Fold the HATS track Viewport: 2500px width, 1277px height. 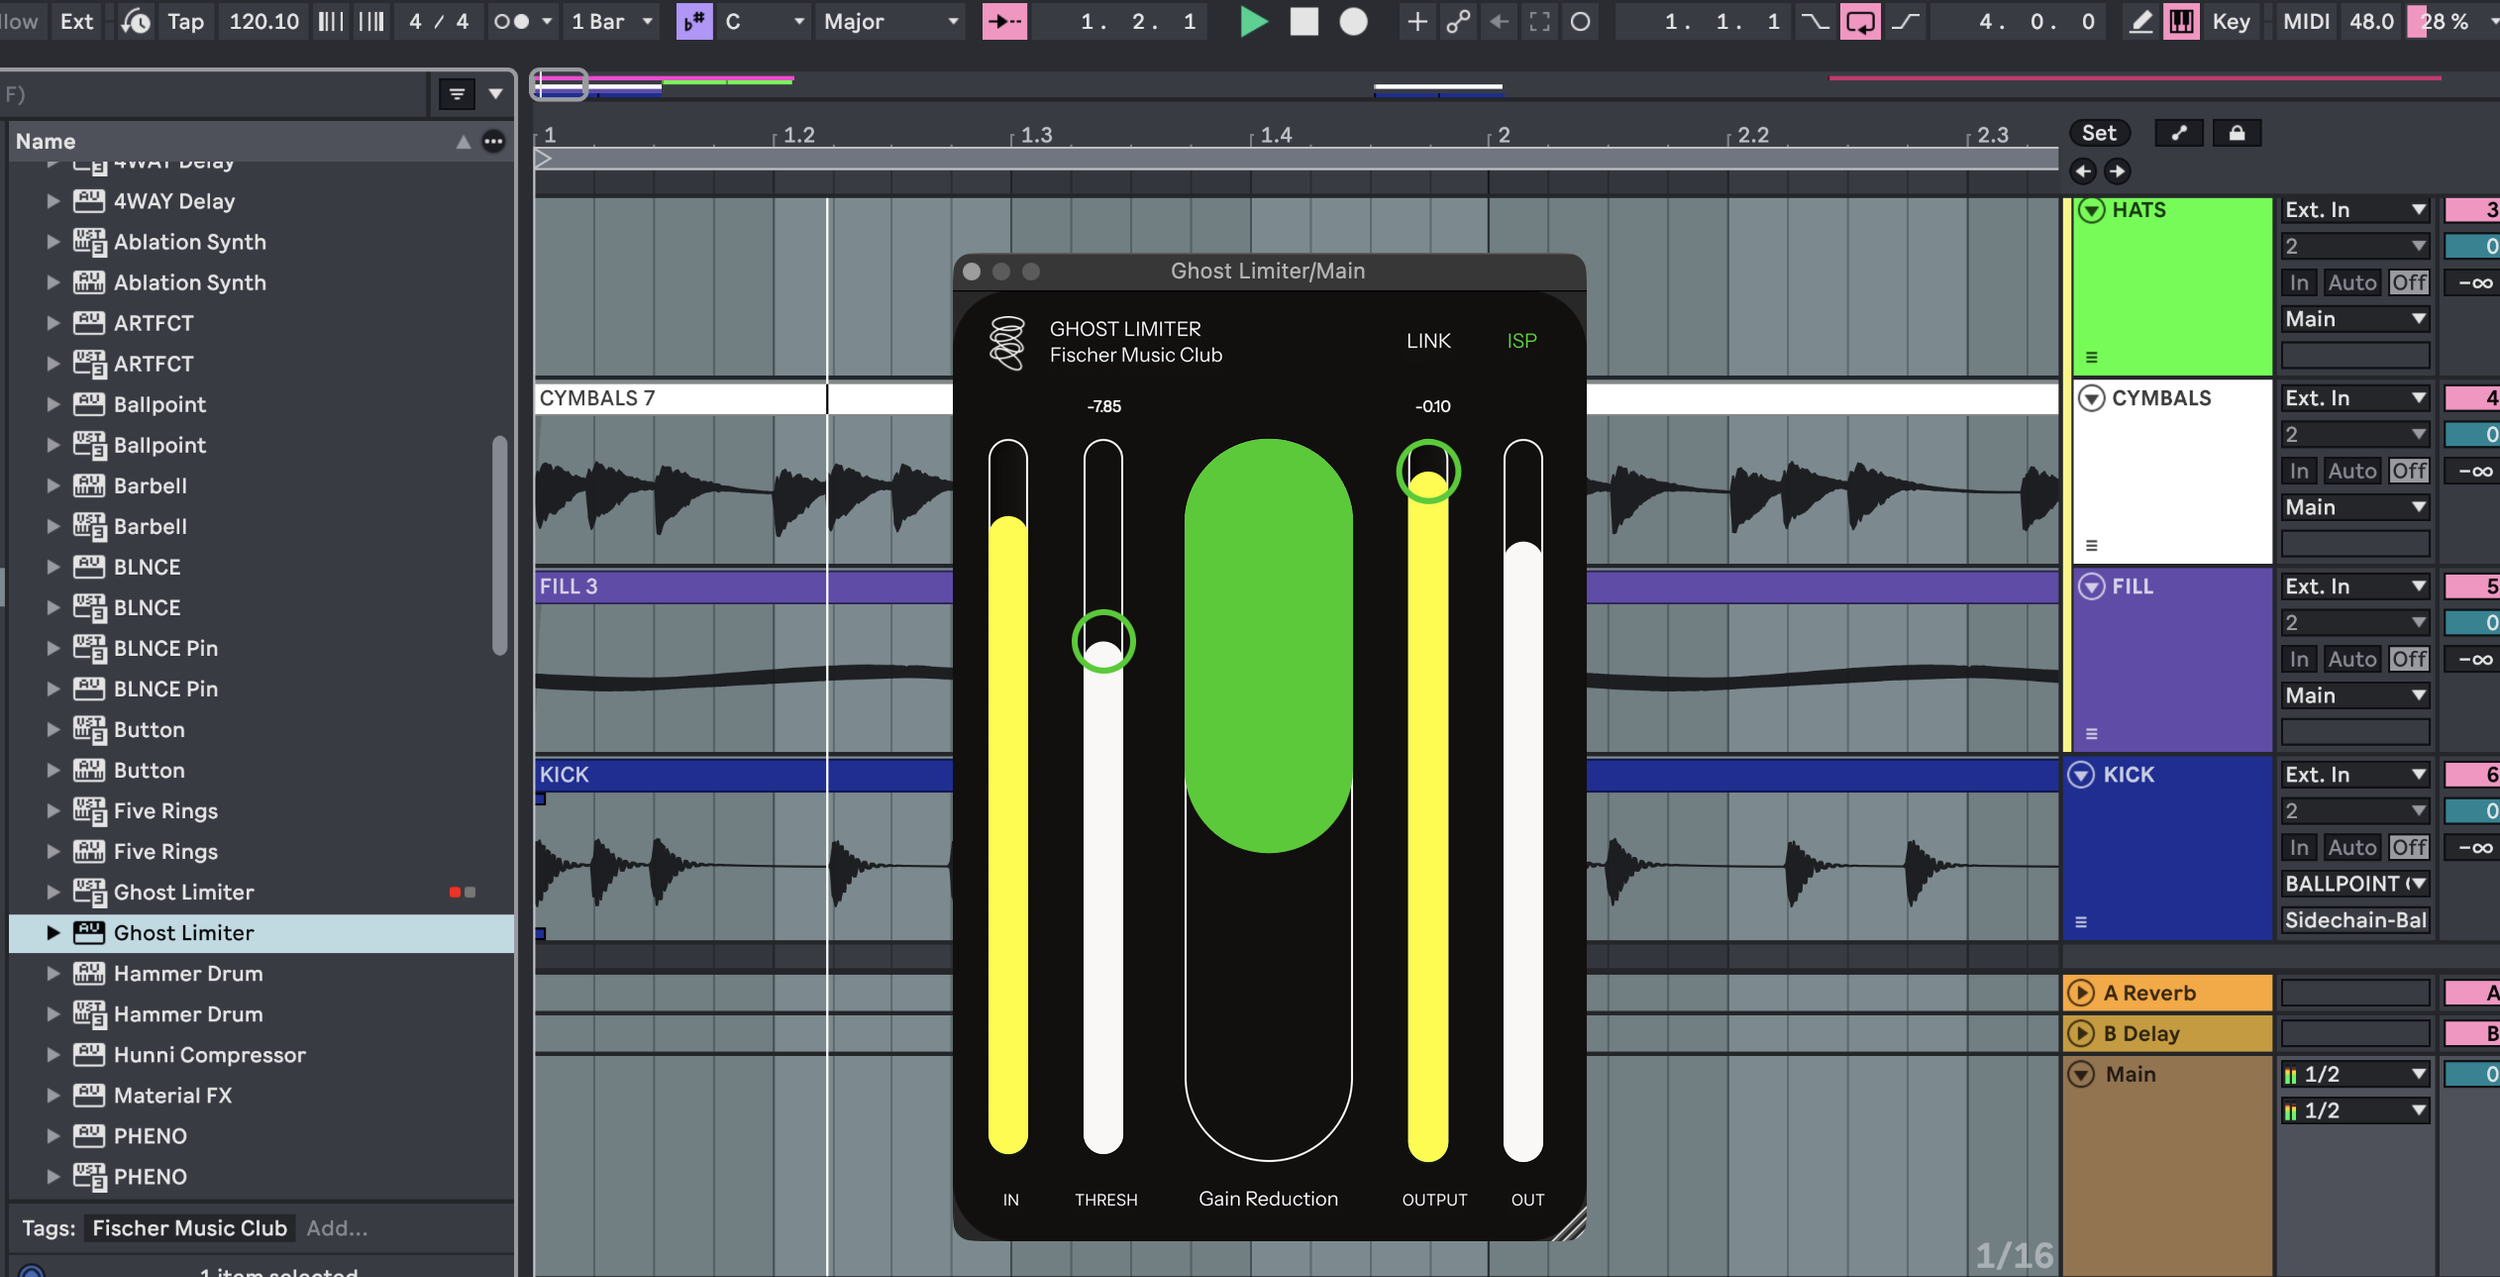[2091, 210]
